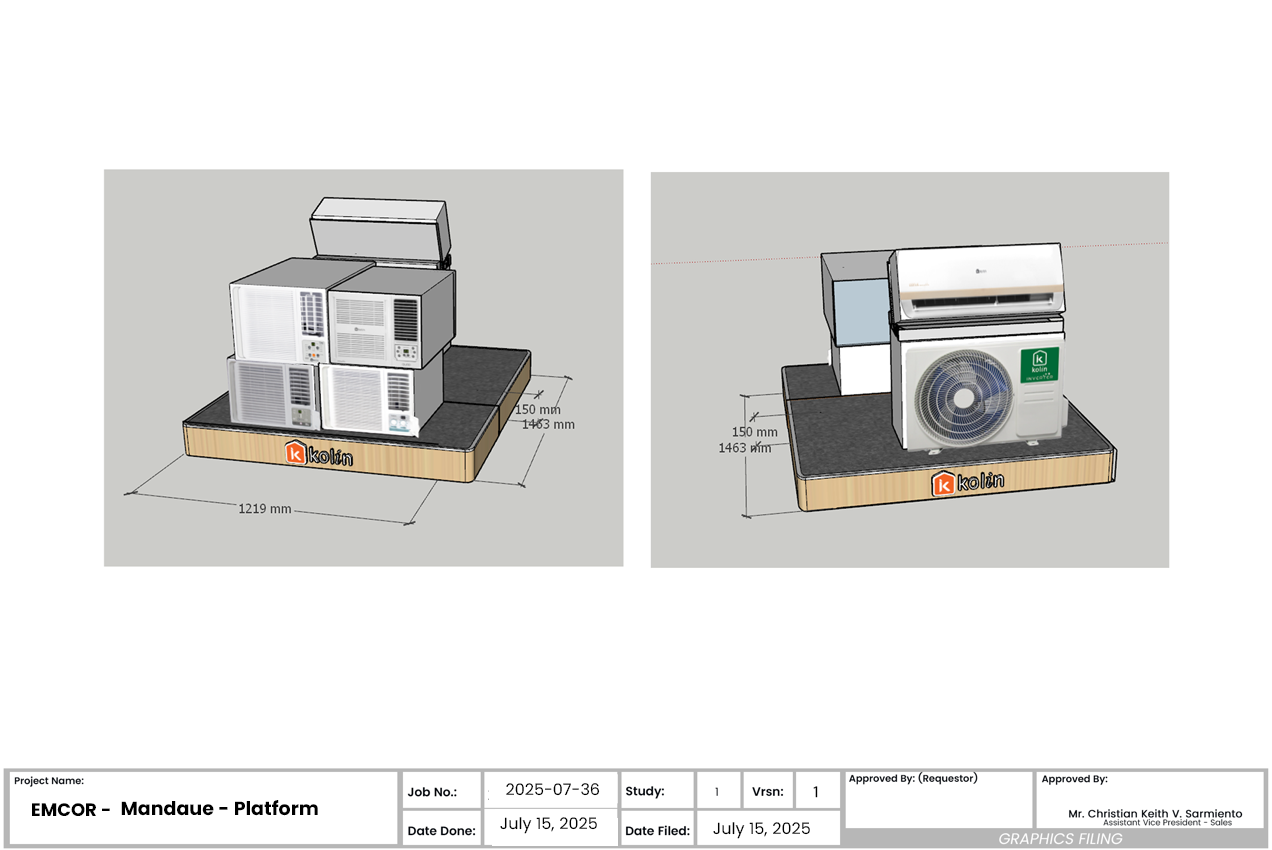Click the Vrsn value box

tap(816, 792)
